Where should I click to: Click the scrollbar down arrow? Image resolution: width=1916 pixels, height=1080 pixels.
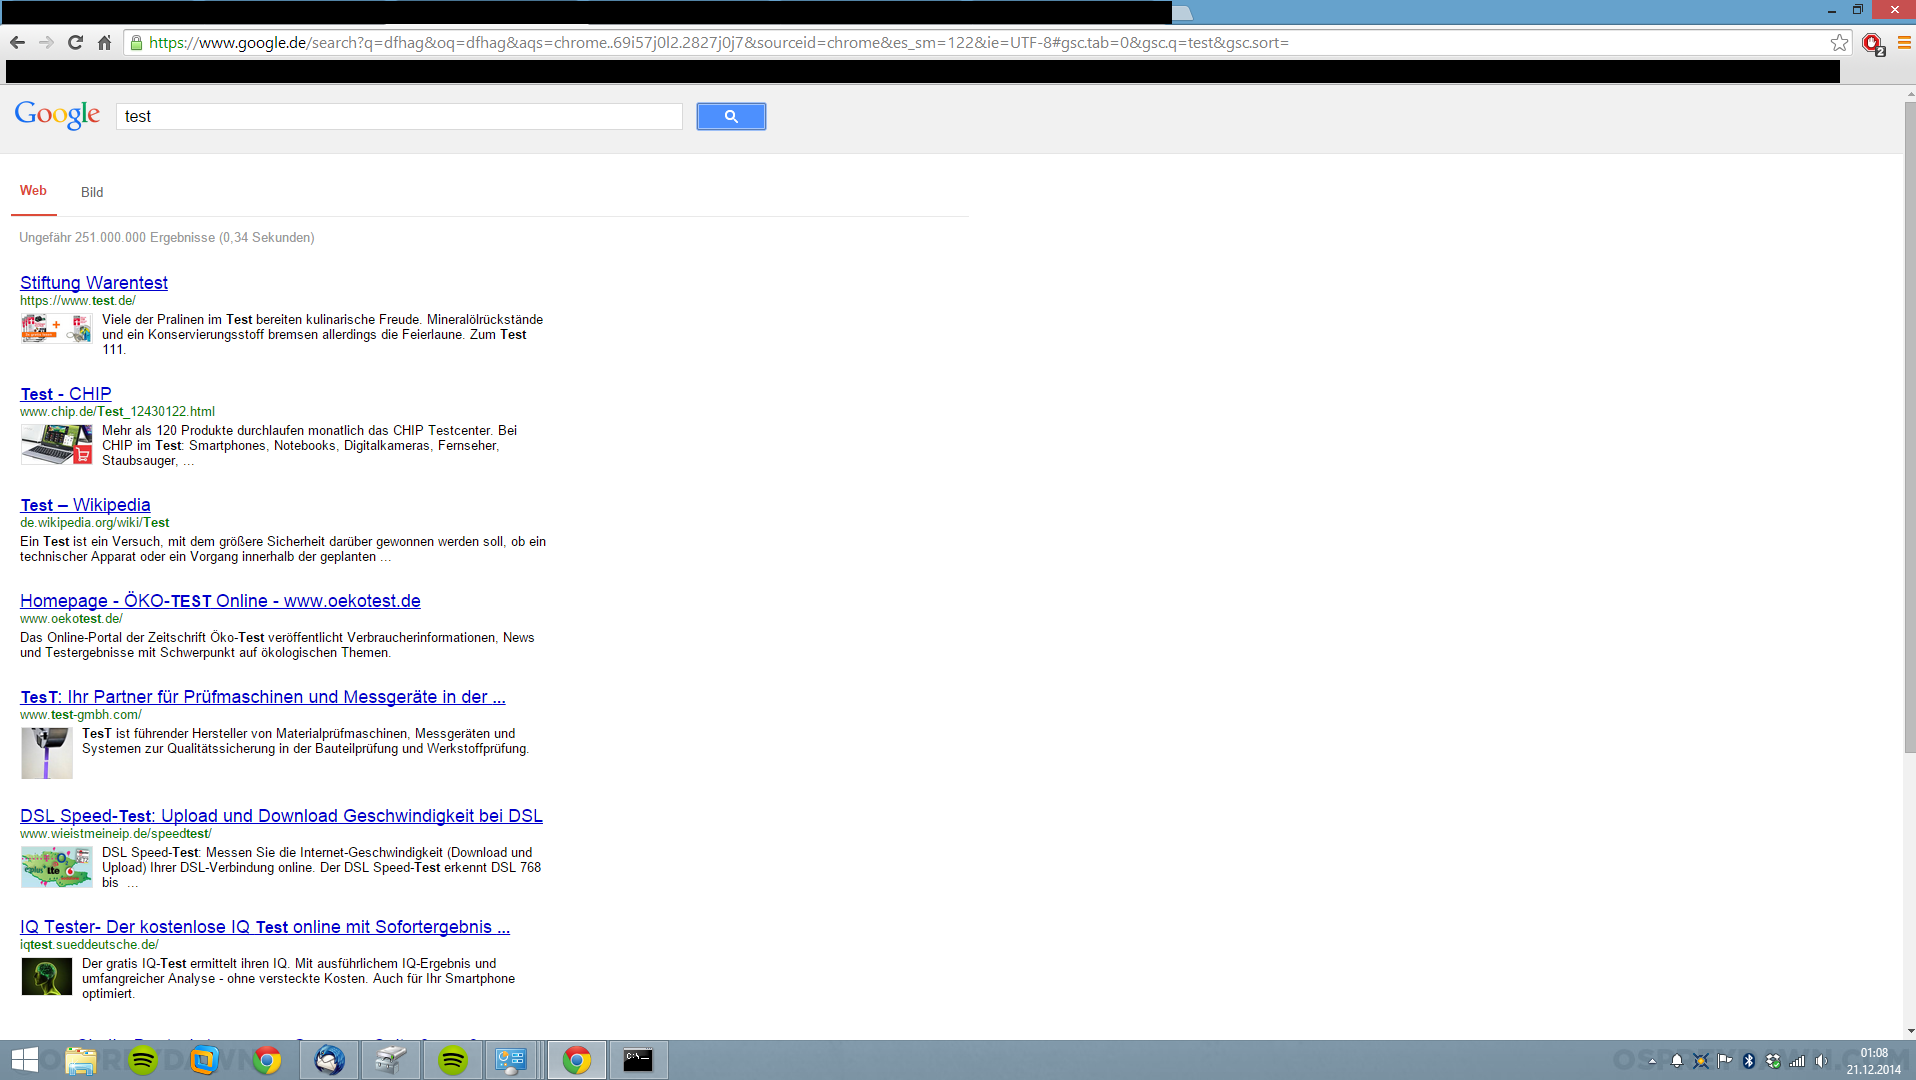pos(1910,1031)
